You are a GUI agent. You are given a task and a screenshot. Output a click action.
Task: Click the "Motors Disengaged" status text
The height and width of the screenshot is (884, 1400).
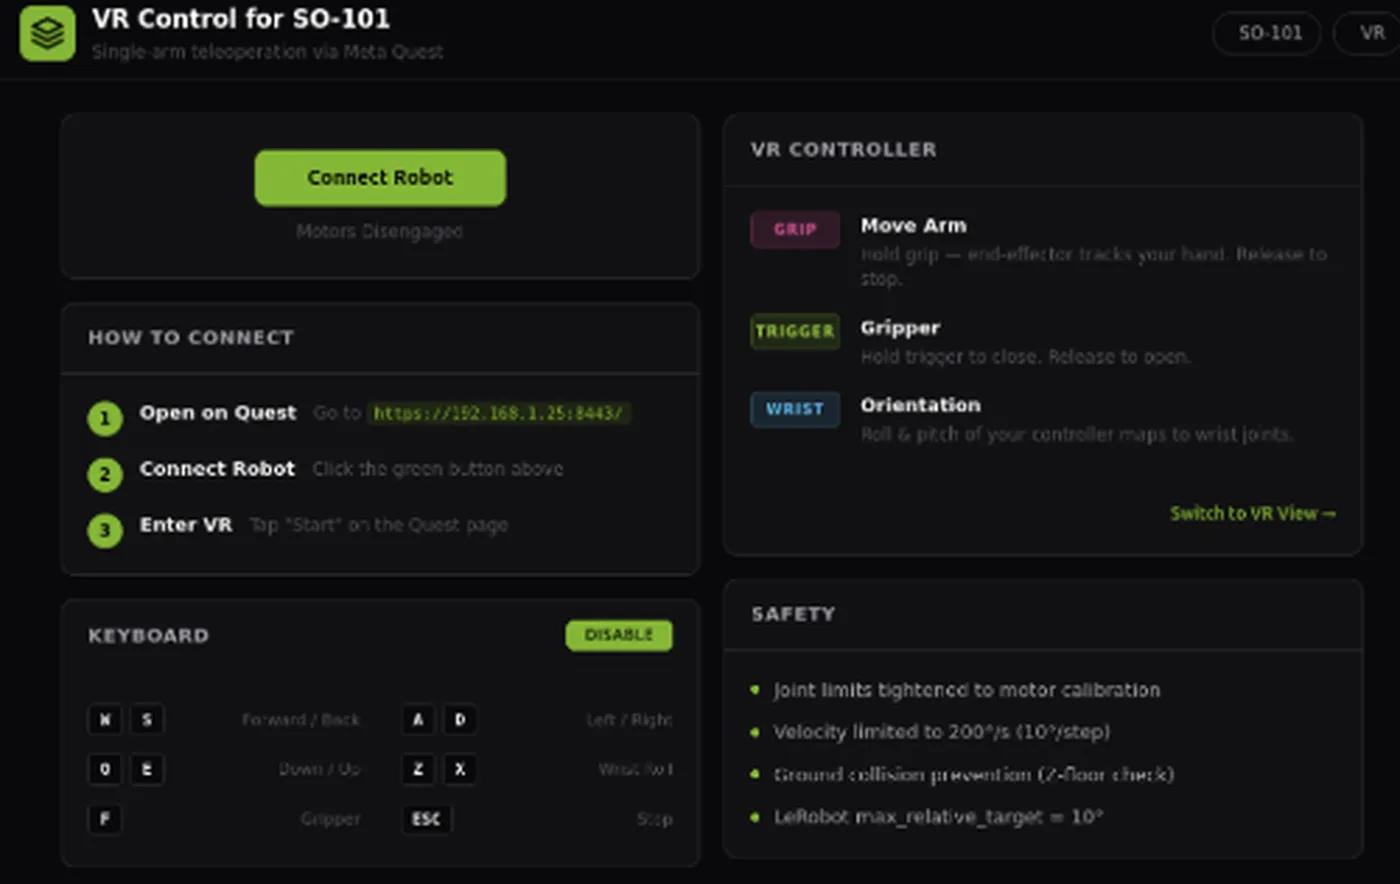tap(379, 231)
